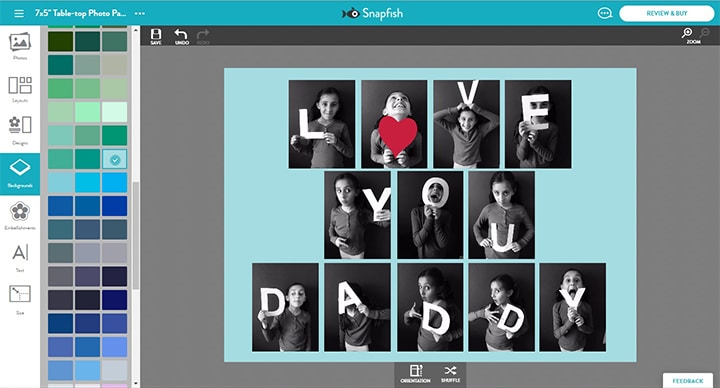Open the Feedback tab
Screen dimensions: 720x388
click(x=688, y=381)
